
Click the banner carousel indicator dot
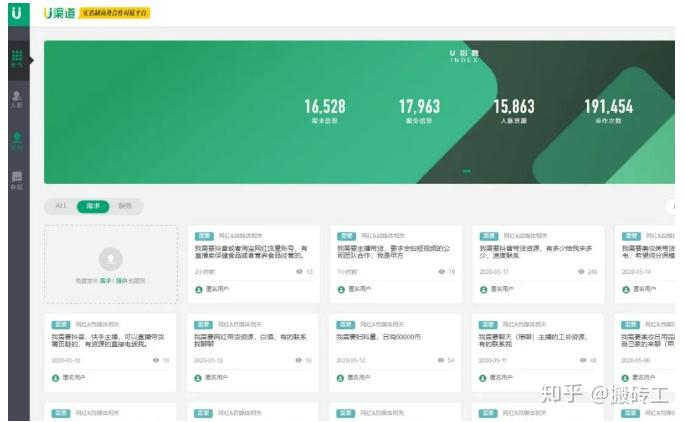467,171
